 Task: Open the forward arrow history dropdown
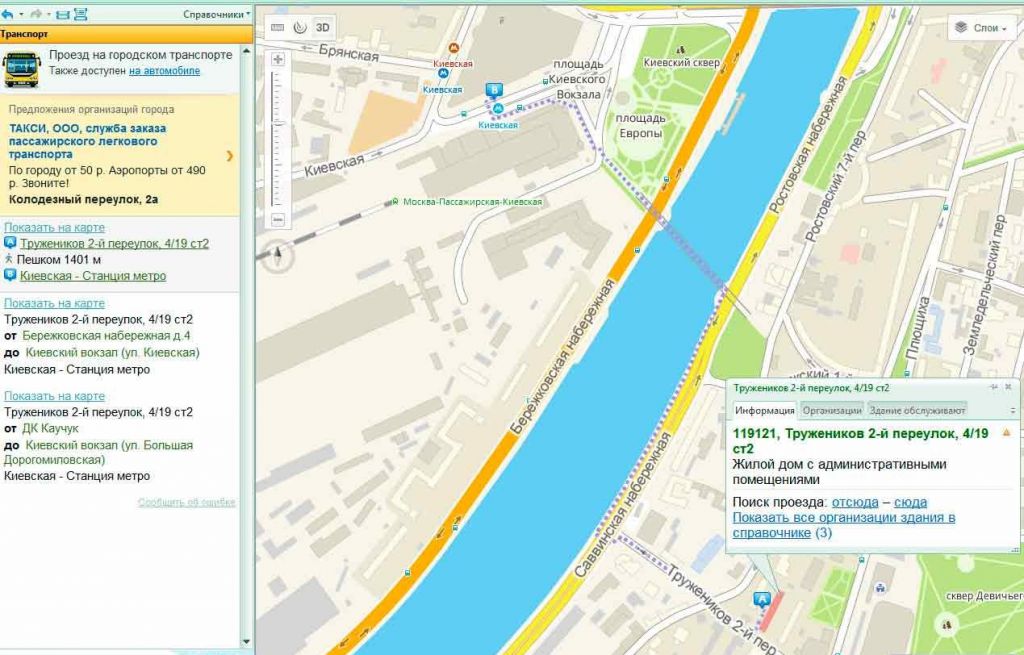48,14
